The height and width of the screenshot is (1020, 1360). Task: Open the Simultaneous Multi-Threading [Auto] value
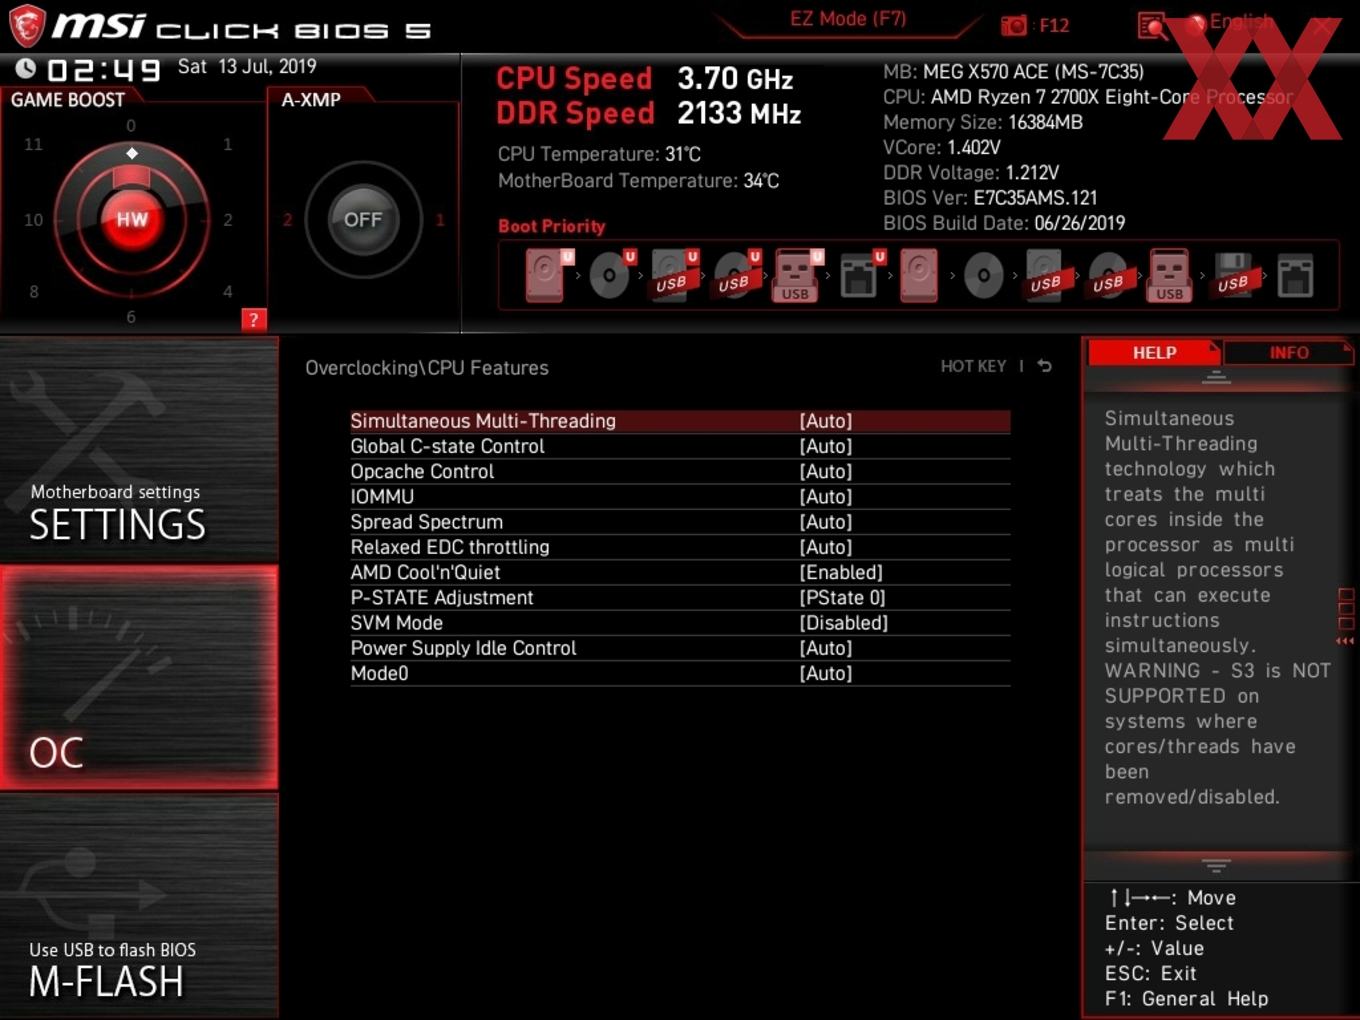tap(826, 421)
